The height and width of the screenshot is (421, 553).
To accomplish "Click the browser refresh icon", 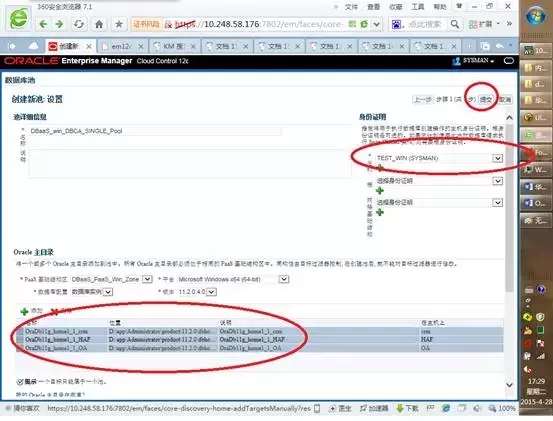I will [x=79, y=24].
